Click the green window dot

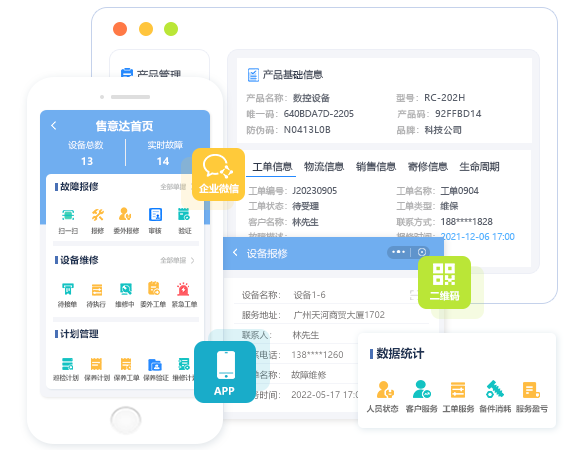click(171, 29)
